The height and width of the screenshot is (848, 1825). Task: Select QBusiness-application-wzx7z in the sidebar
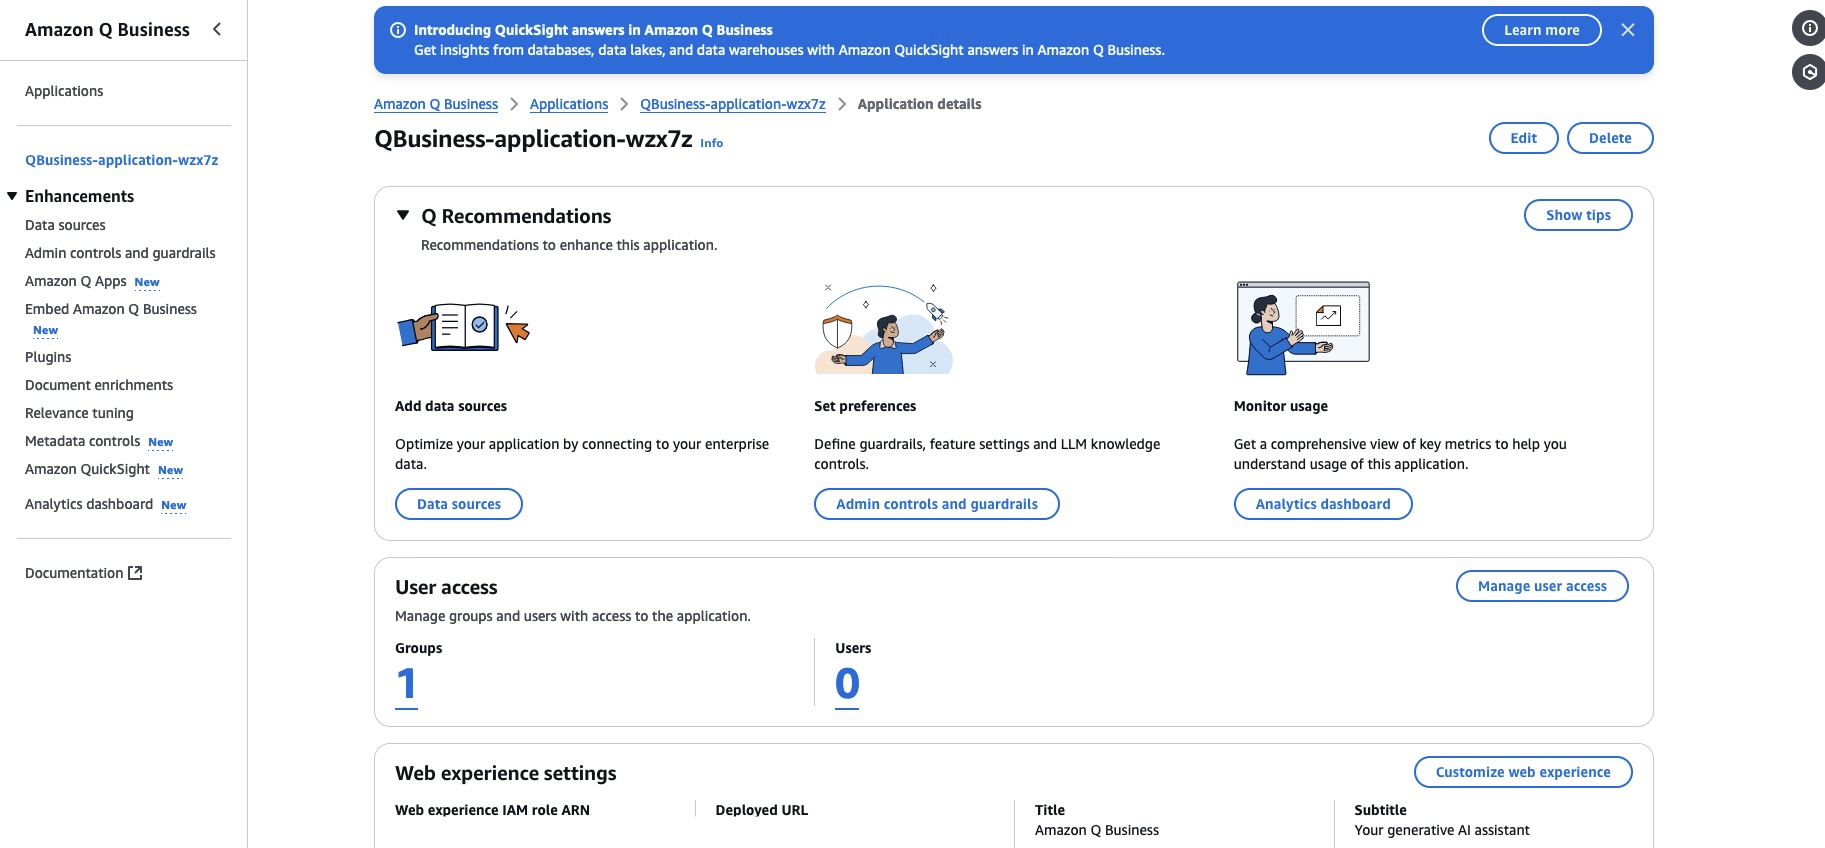(122, 160)
